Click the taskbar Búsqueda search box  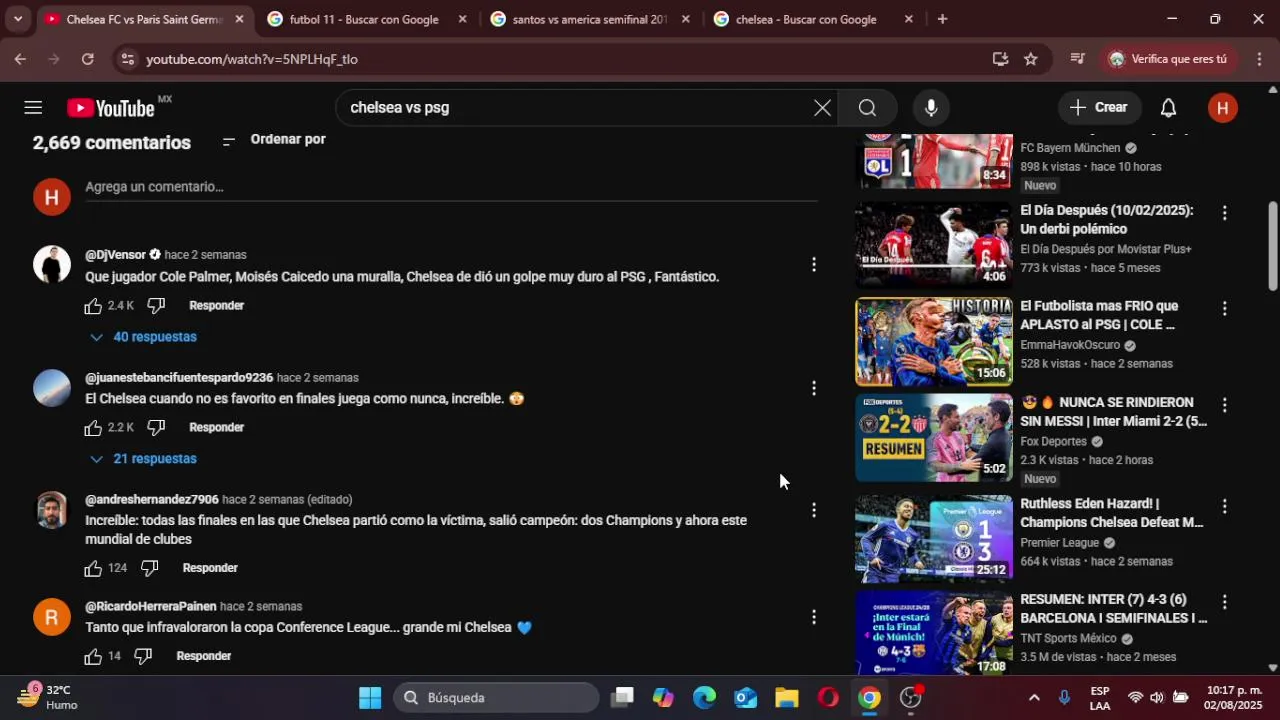(496, 698)
